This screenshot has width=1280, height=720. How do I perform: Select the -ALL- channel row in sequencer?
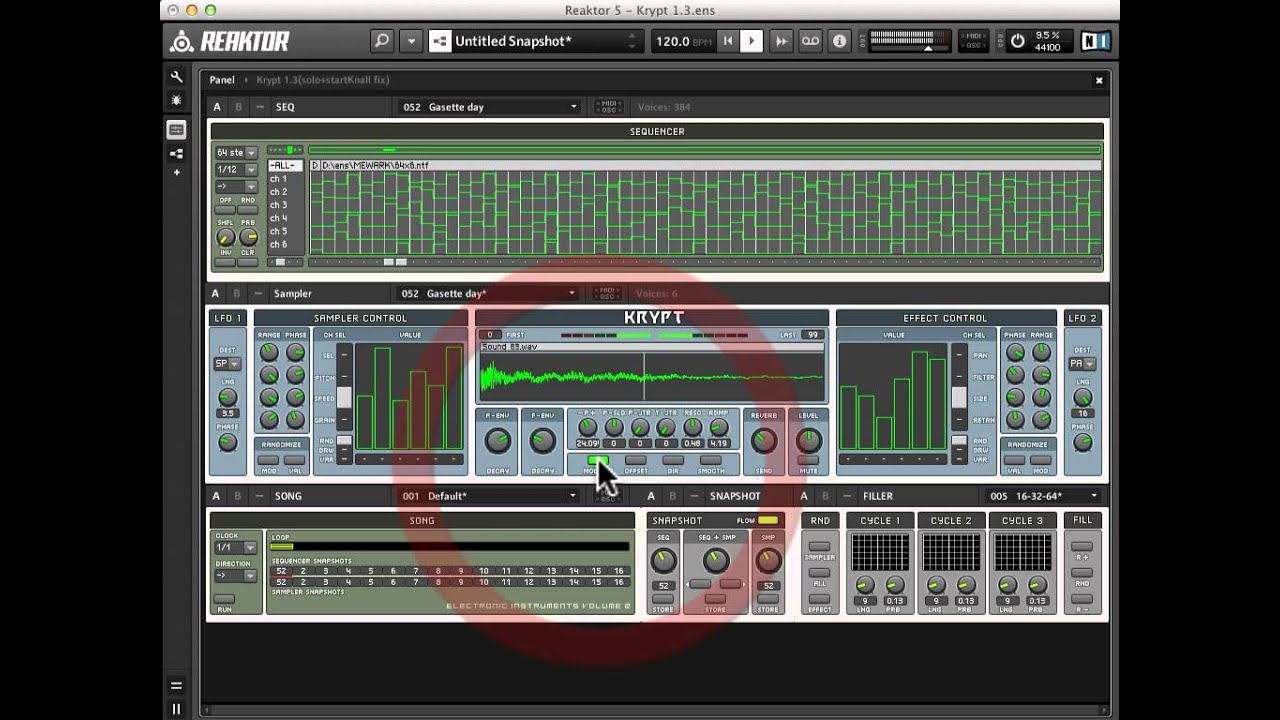(x=284, y=166)
